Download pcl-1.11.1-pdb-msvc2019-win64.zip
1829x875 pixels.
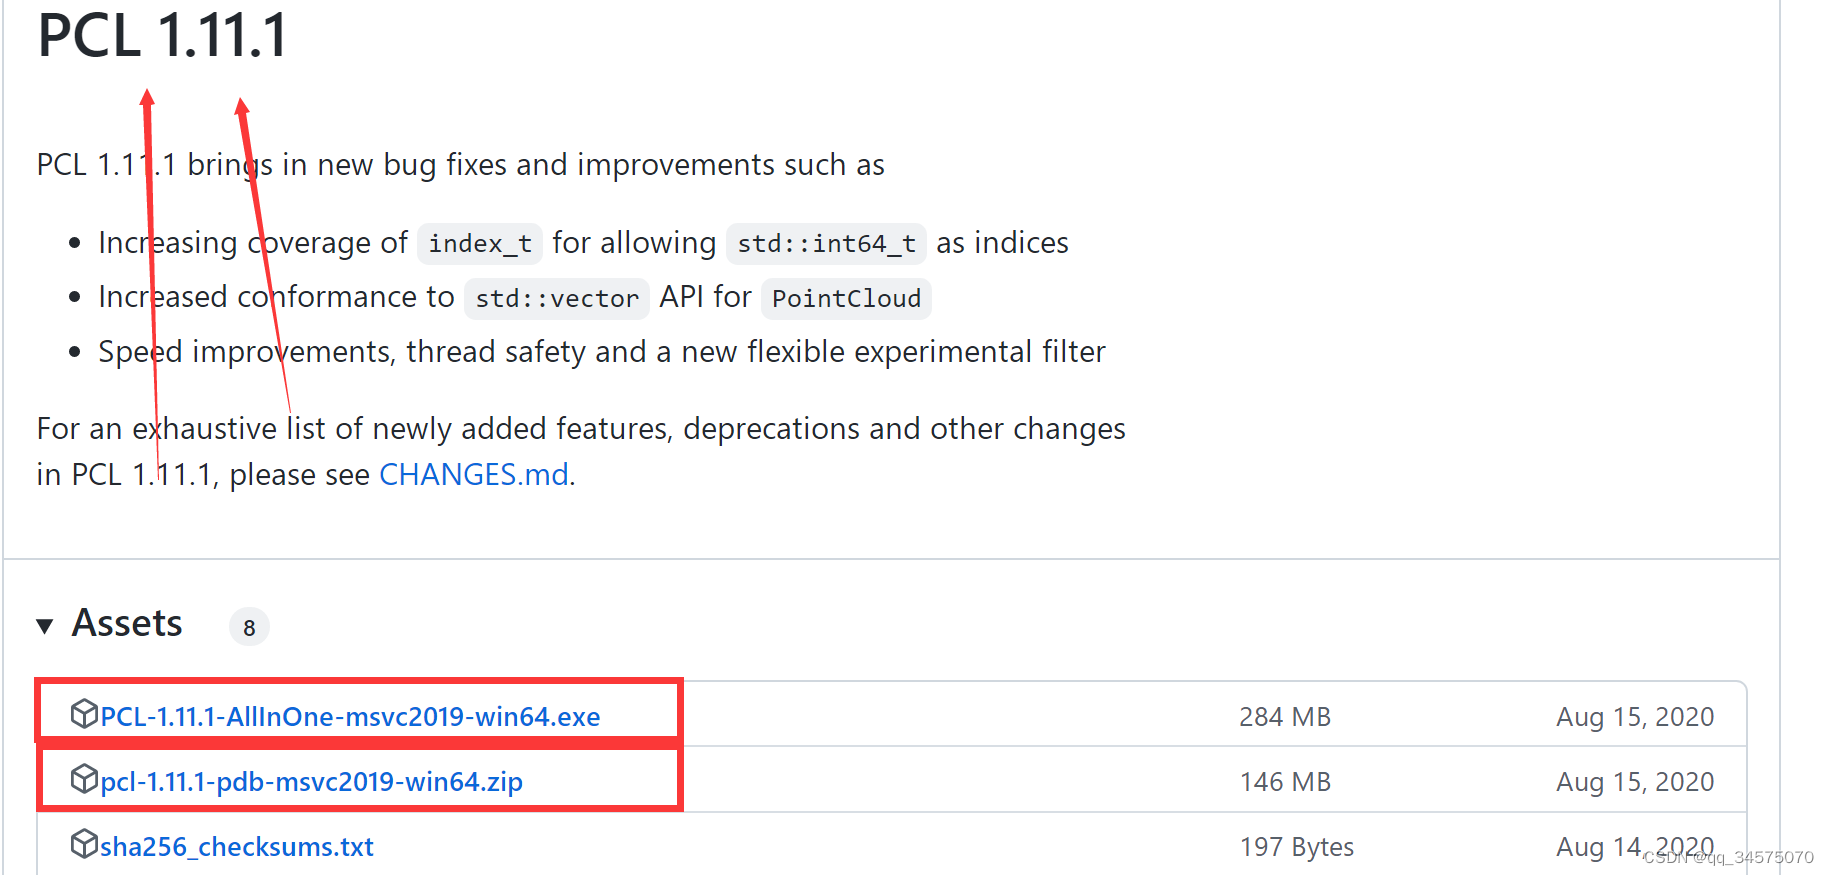[x=312, y=781]
